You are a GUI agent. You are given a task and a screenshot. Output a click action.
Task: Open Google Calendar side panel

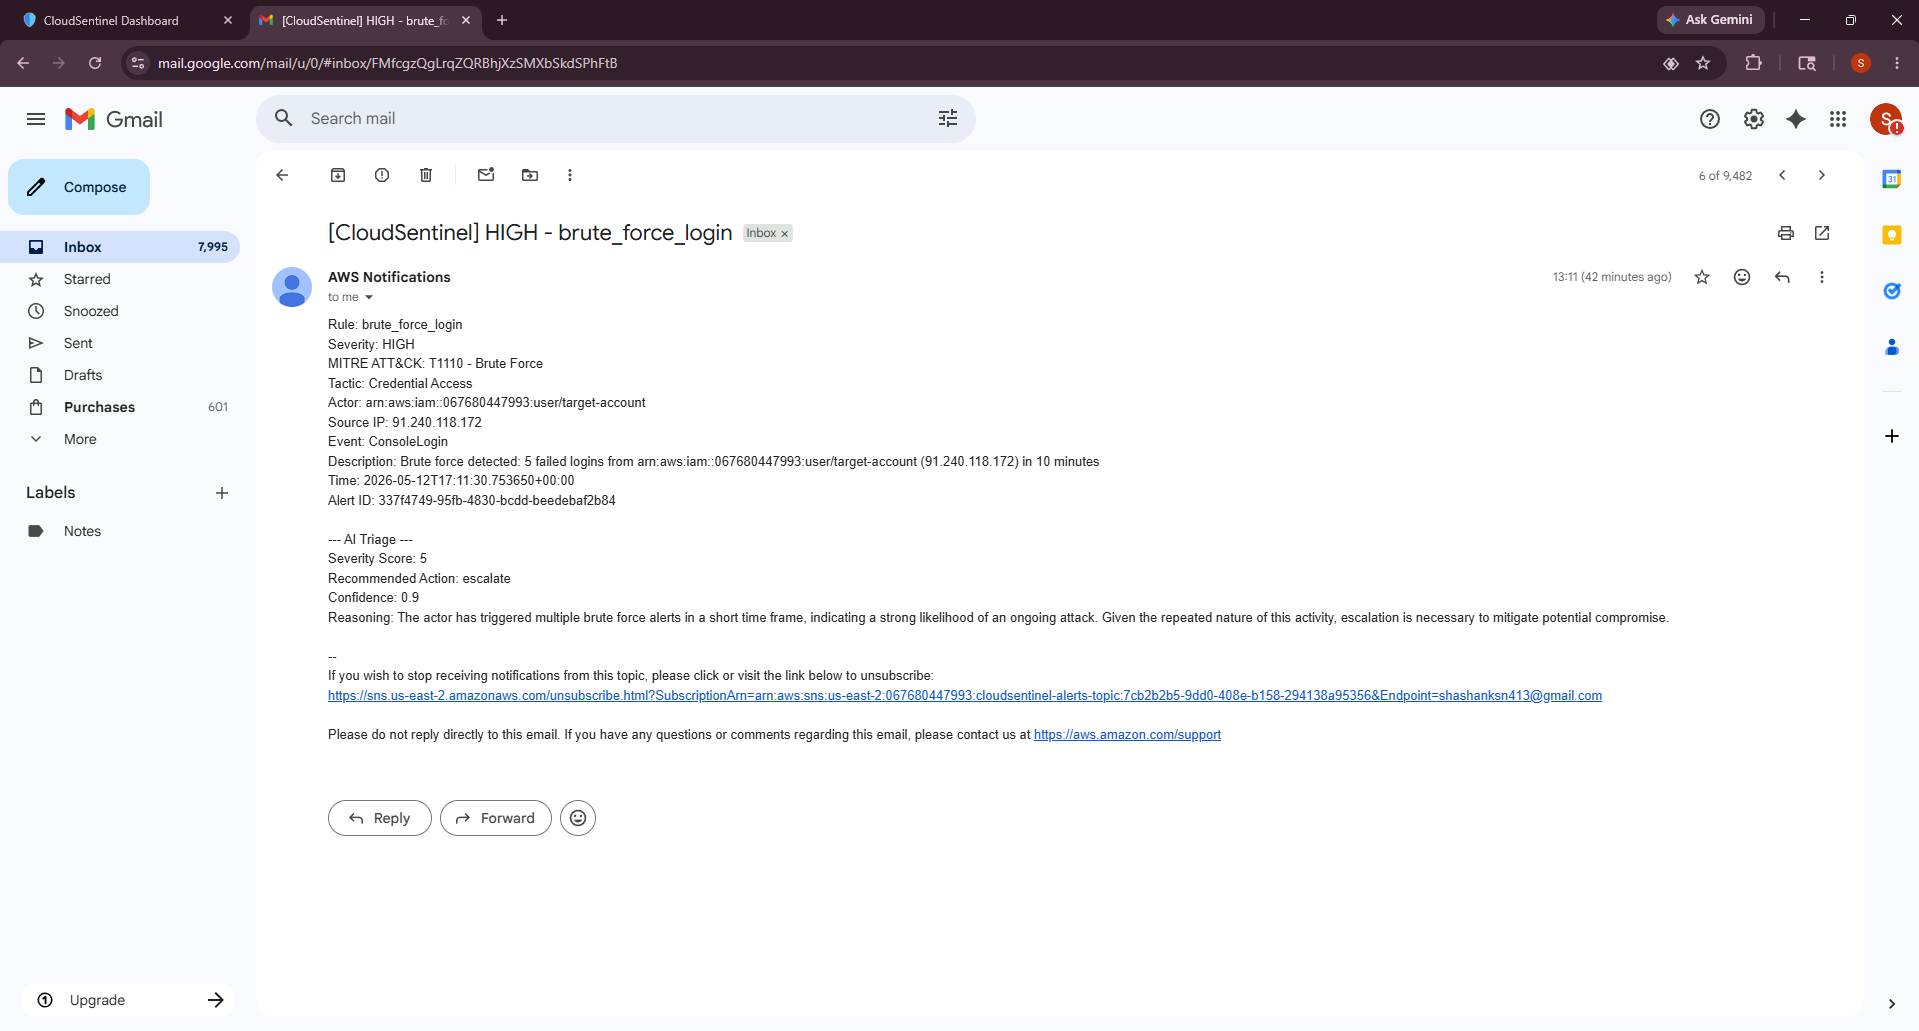(x=1892, y=179)
